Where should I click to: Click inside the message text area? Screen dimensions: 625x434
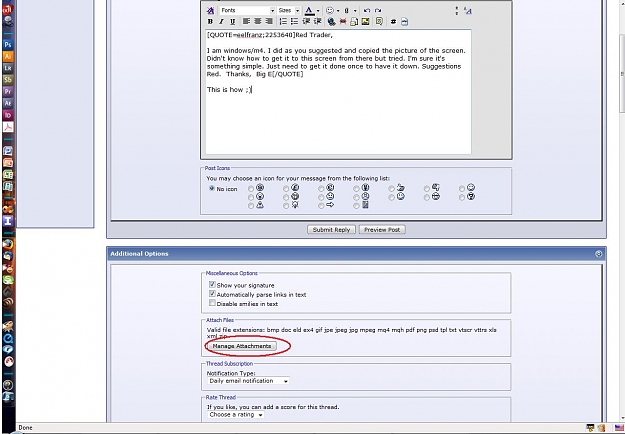coord(338,92)
